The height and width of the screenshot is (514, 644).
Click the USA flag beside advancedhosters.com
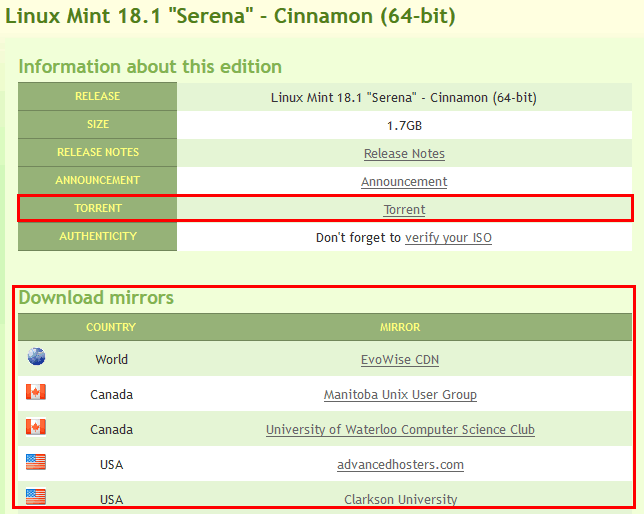click(36, 462)
